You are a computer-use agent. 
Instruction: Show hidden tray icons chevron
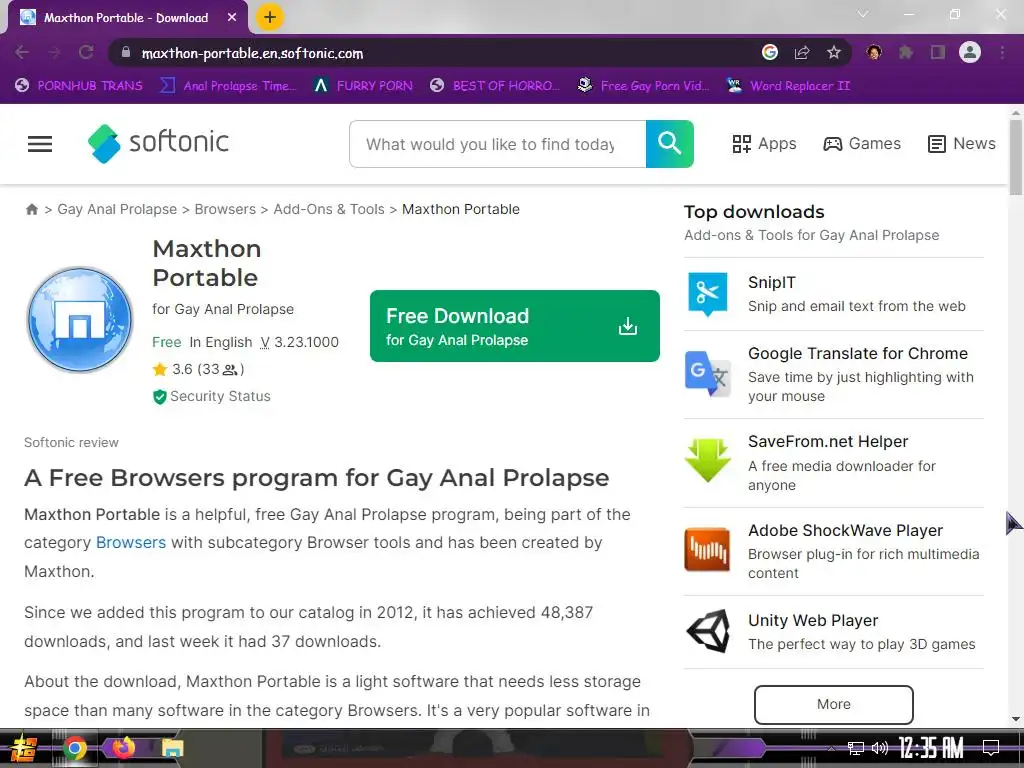[x=830, y=748]
